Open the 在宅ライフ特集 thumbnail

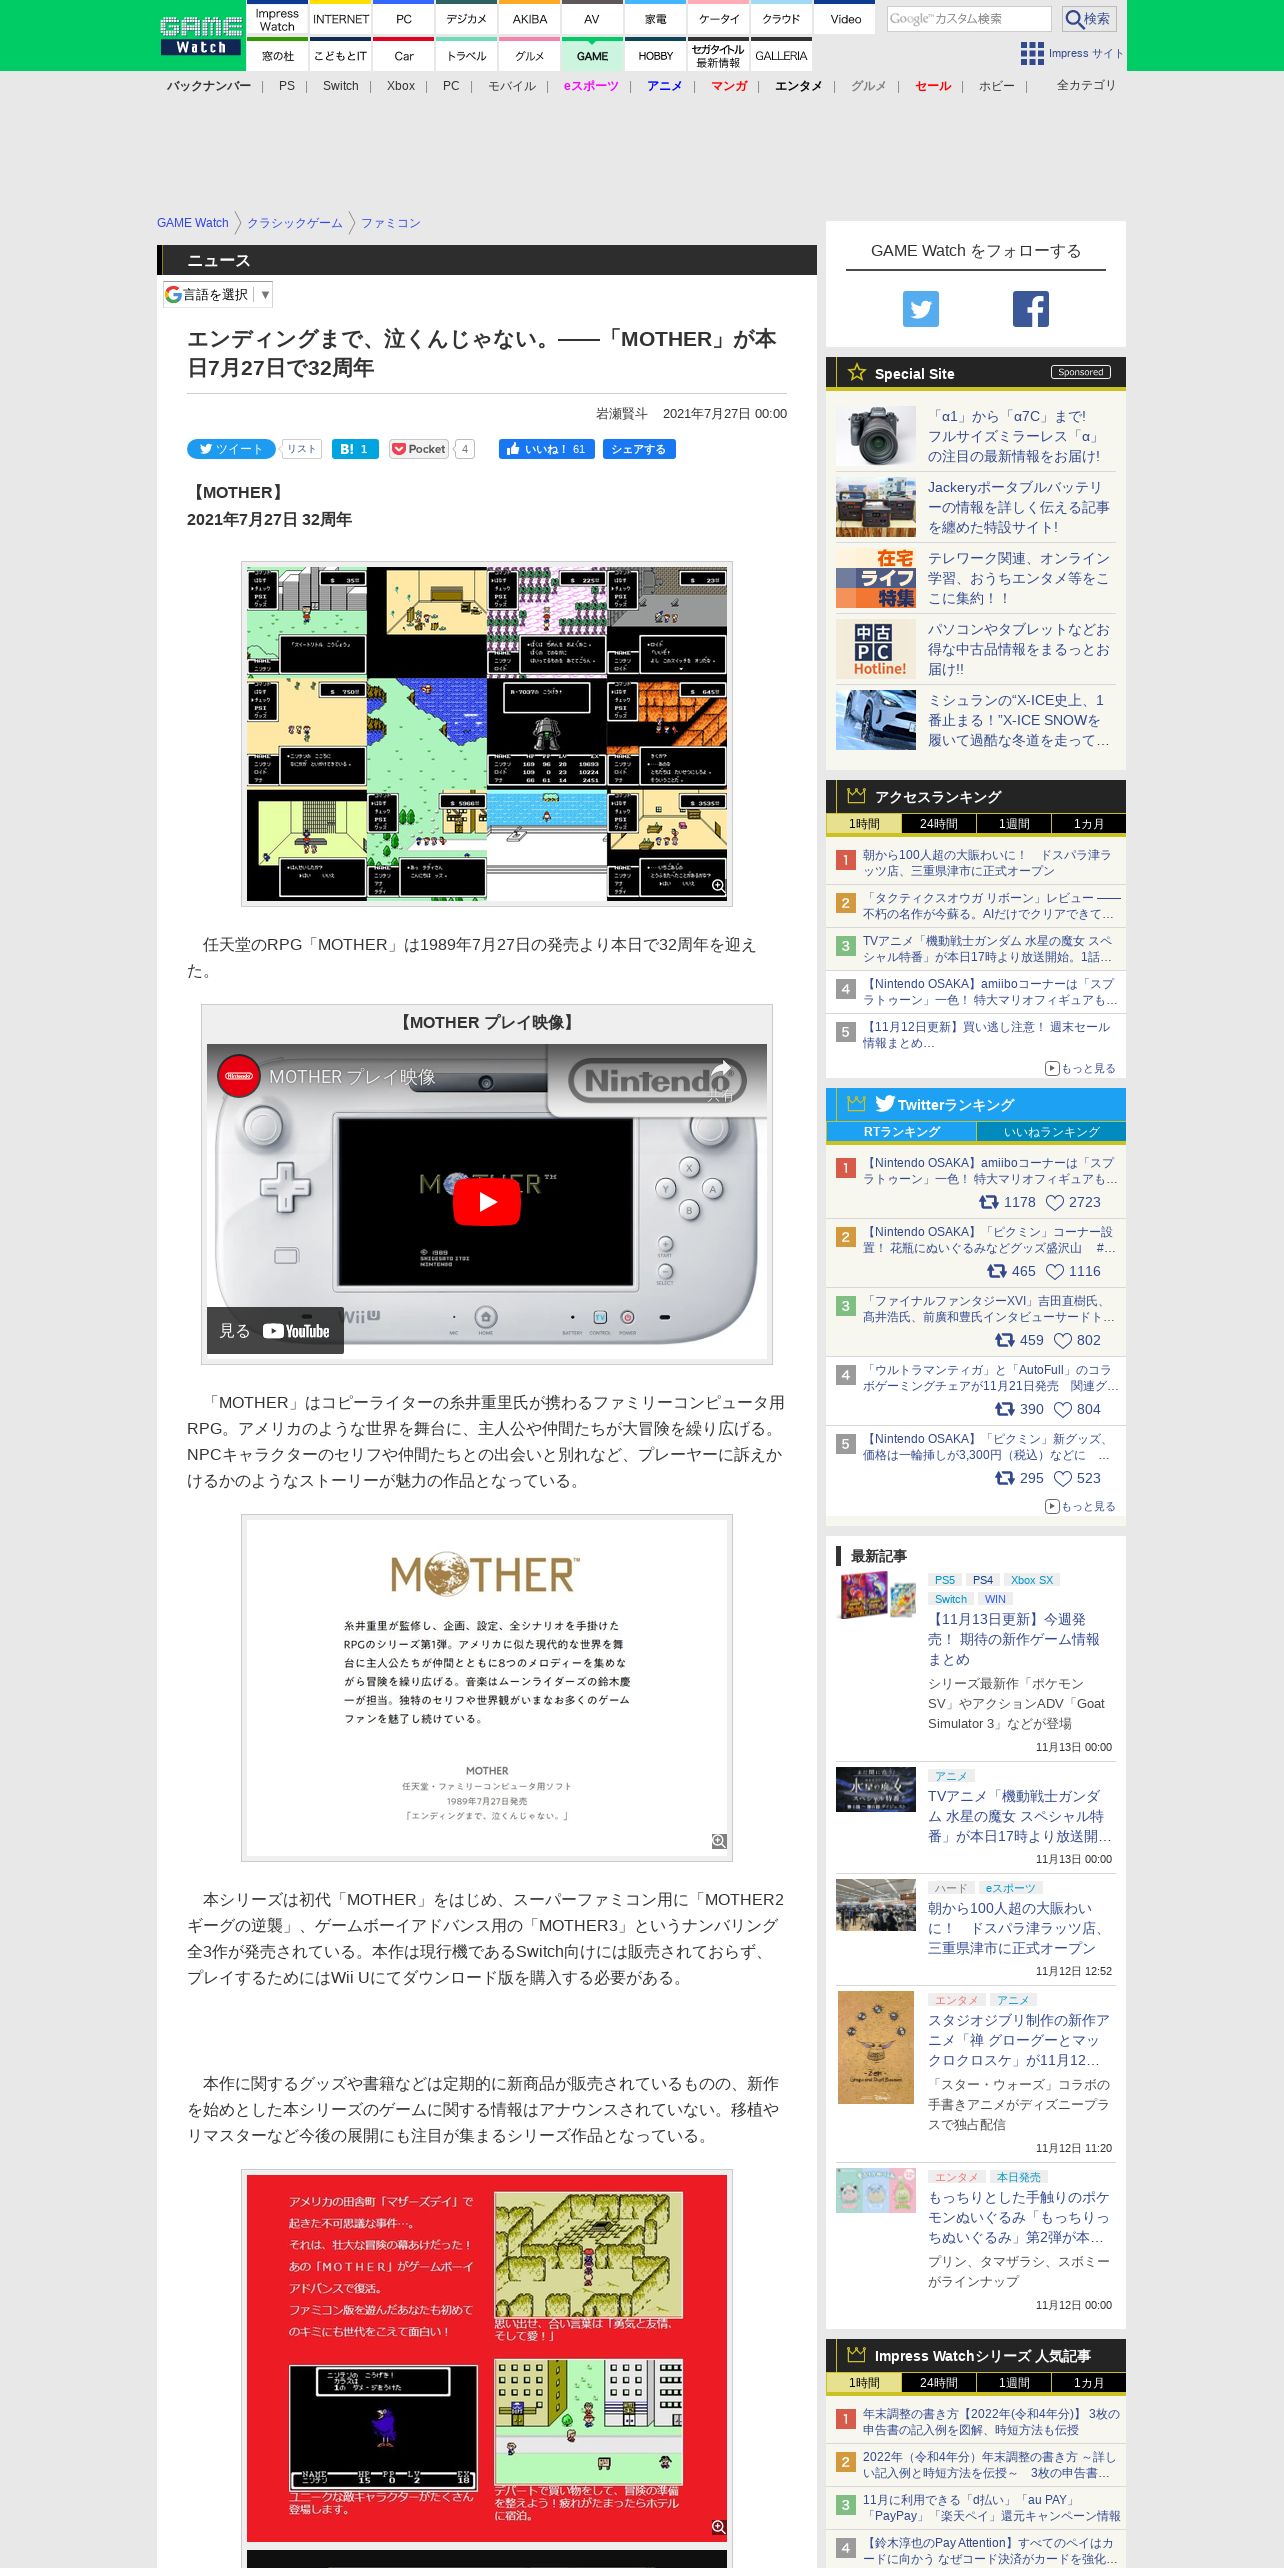click(876, 578)
